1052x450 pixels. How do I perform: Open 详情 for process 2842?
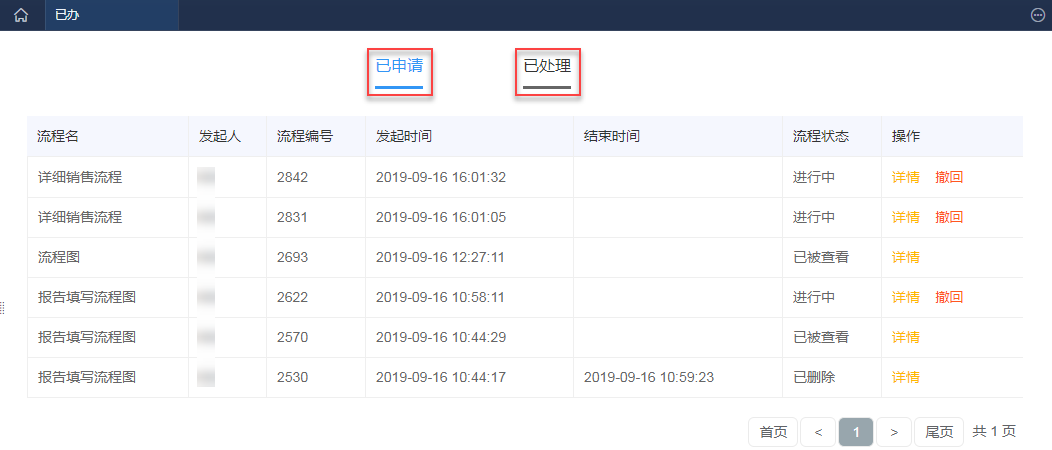point(905,177)
